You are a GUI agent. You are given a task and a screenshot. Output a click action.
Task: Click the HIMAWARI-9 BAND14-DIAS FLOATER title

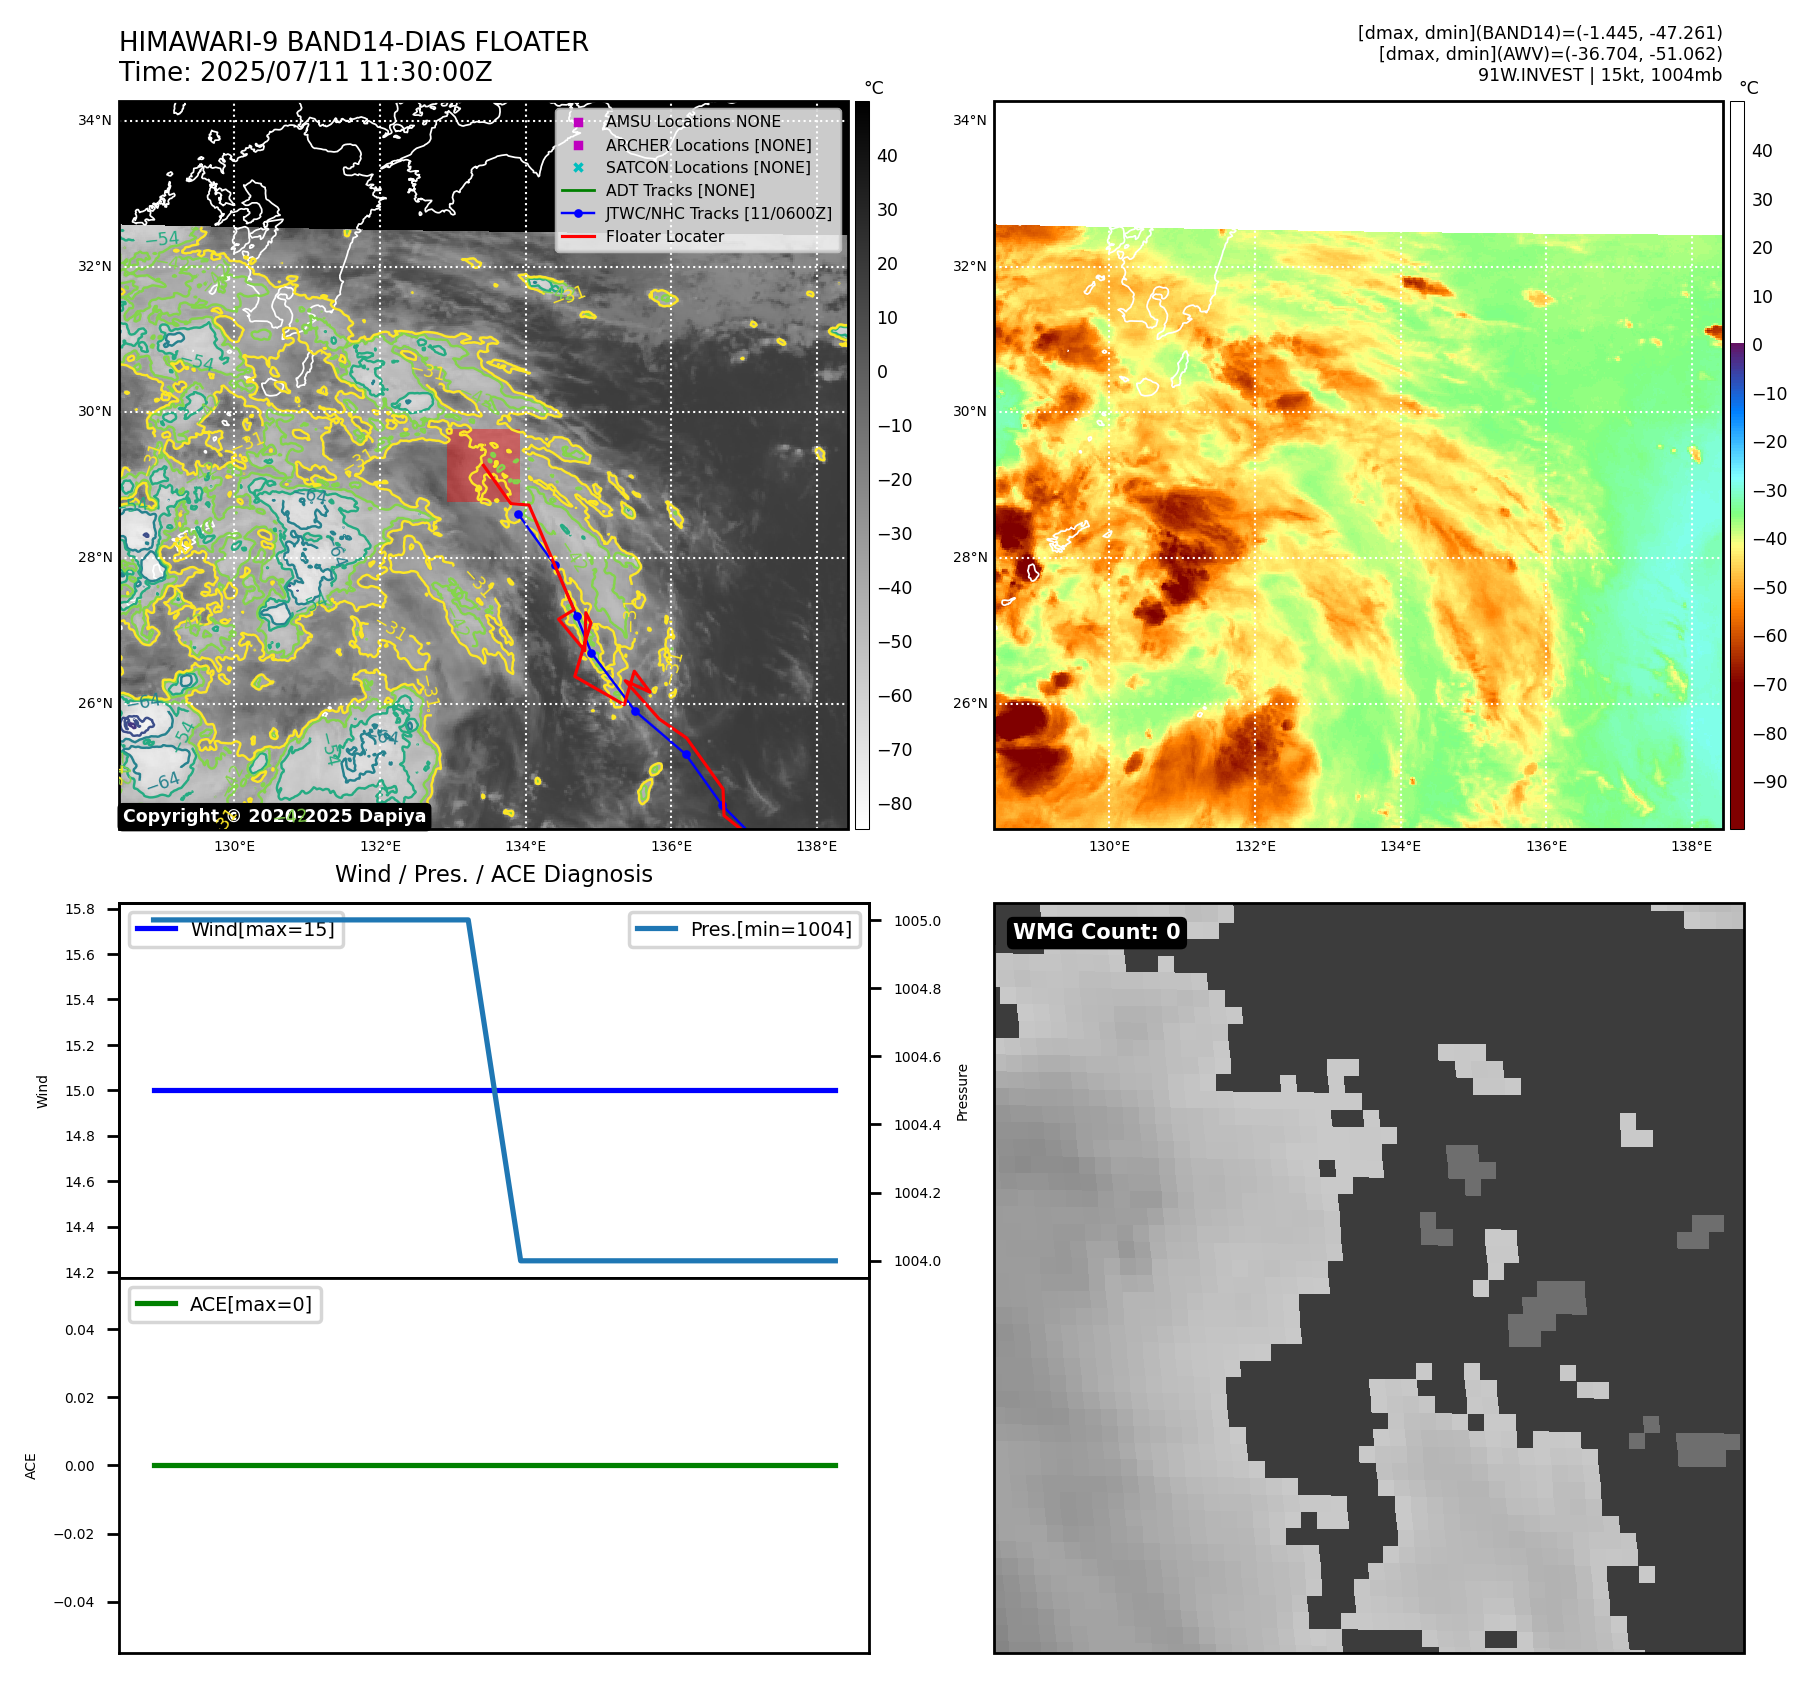click(x=354, y=42)
